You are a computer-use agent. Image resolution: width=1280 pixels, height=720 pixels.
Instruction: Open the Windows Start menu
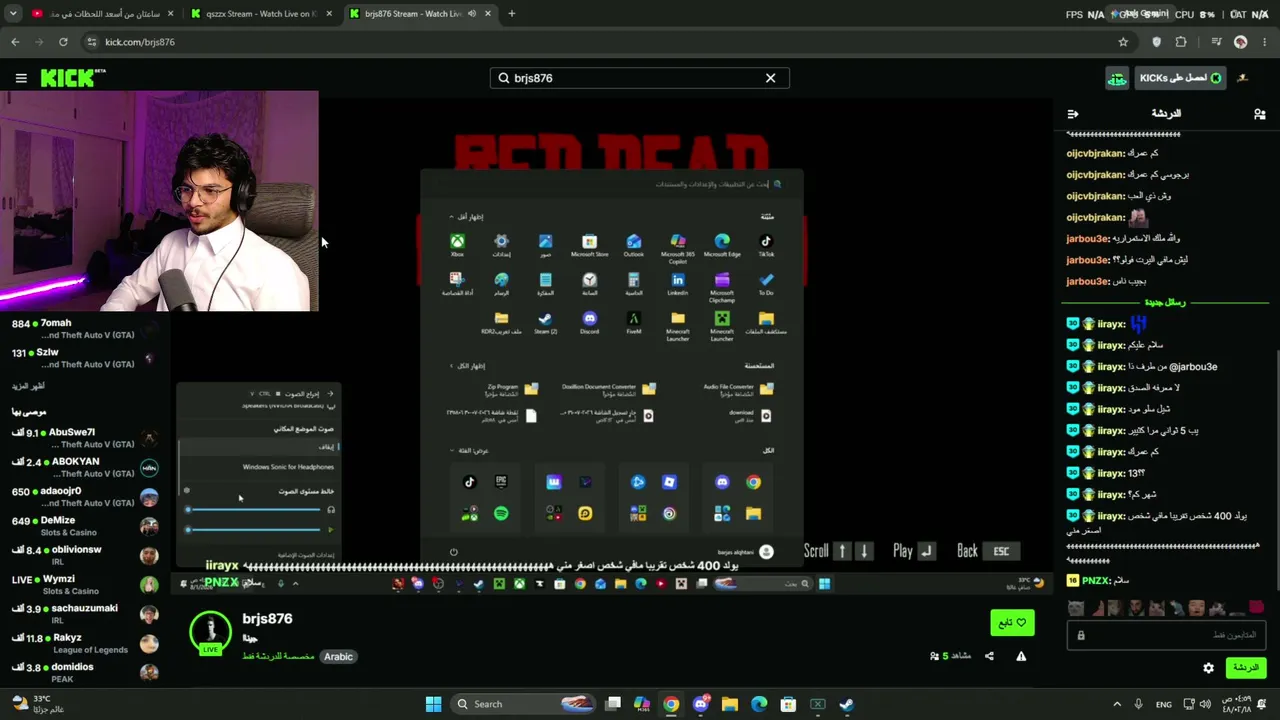click(x=433, y=704)
